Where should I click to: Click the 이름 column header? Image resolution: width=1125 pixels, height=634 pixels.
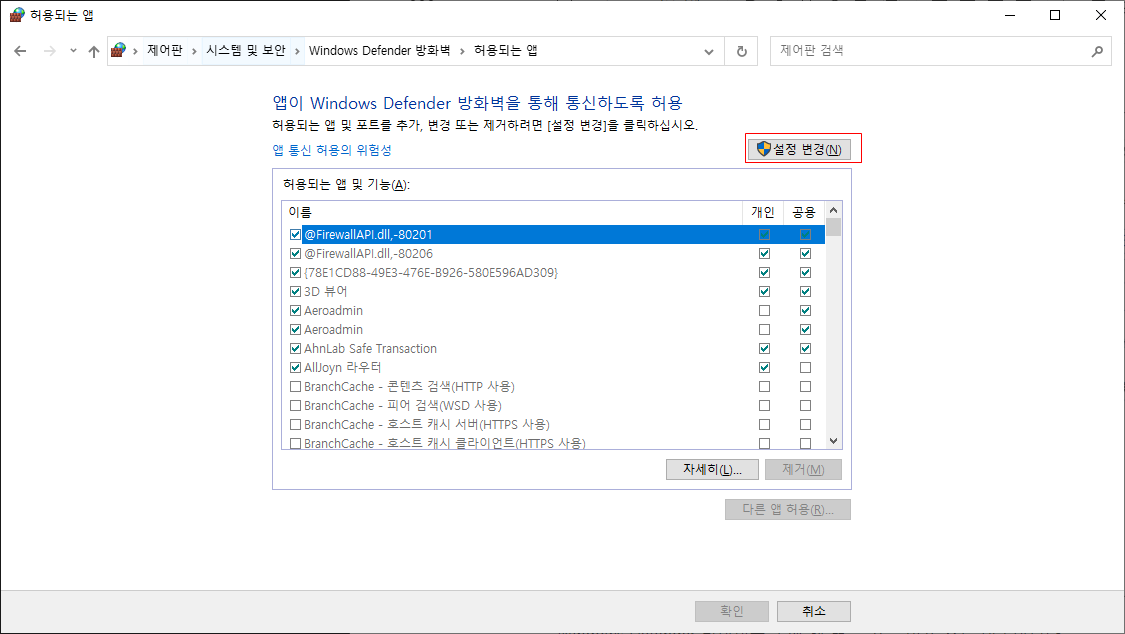coord(512,212)
